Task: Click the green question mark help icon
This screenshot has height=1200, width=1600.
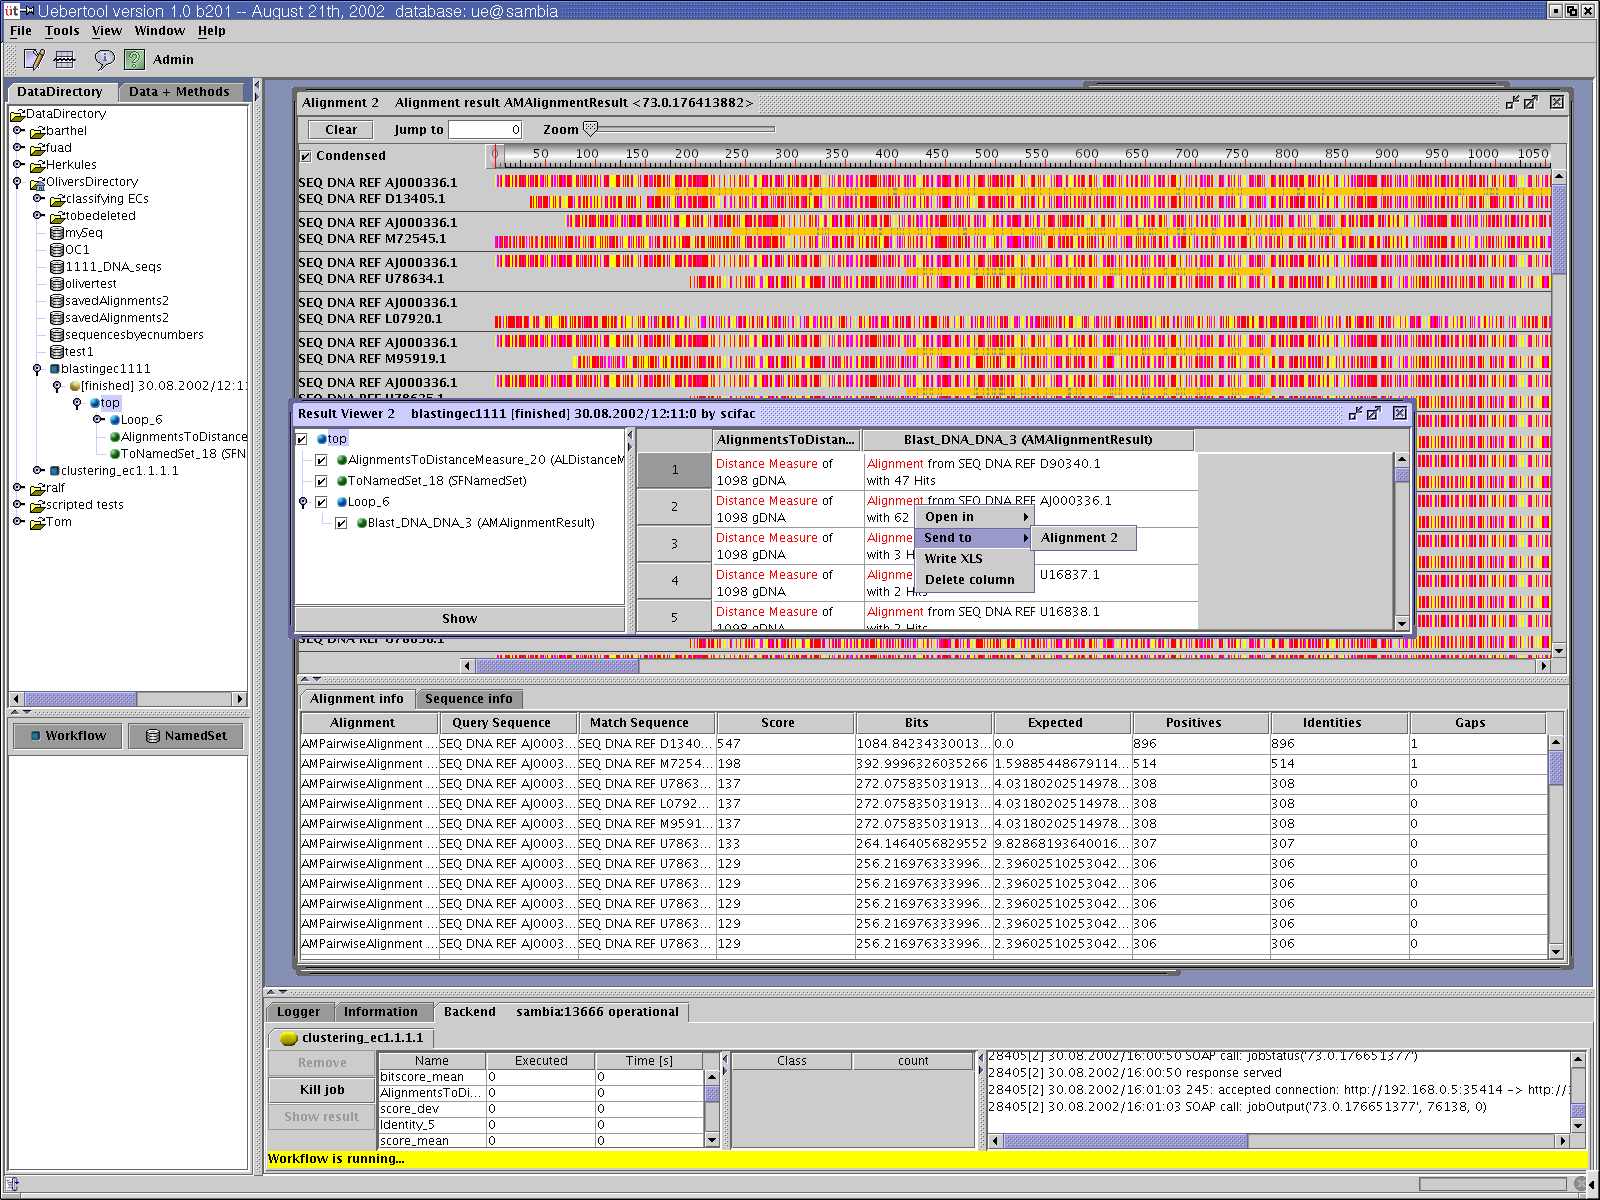Action: [x=134, y=60]
